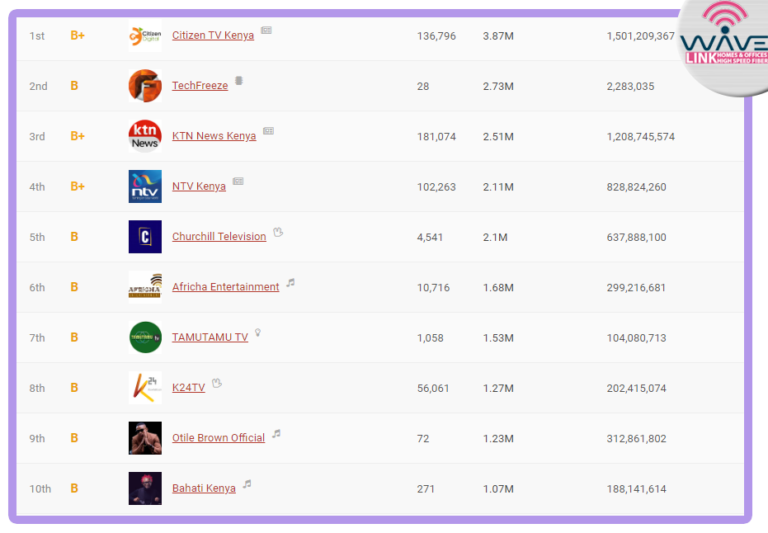Click the B+ grade in KTN News row

point(77,136)
